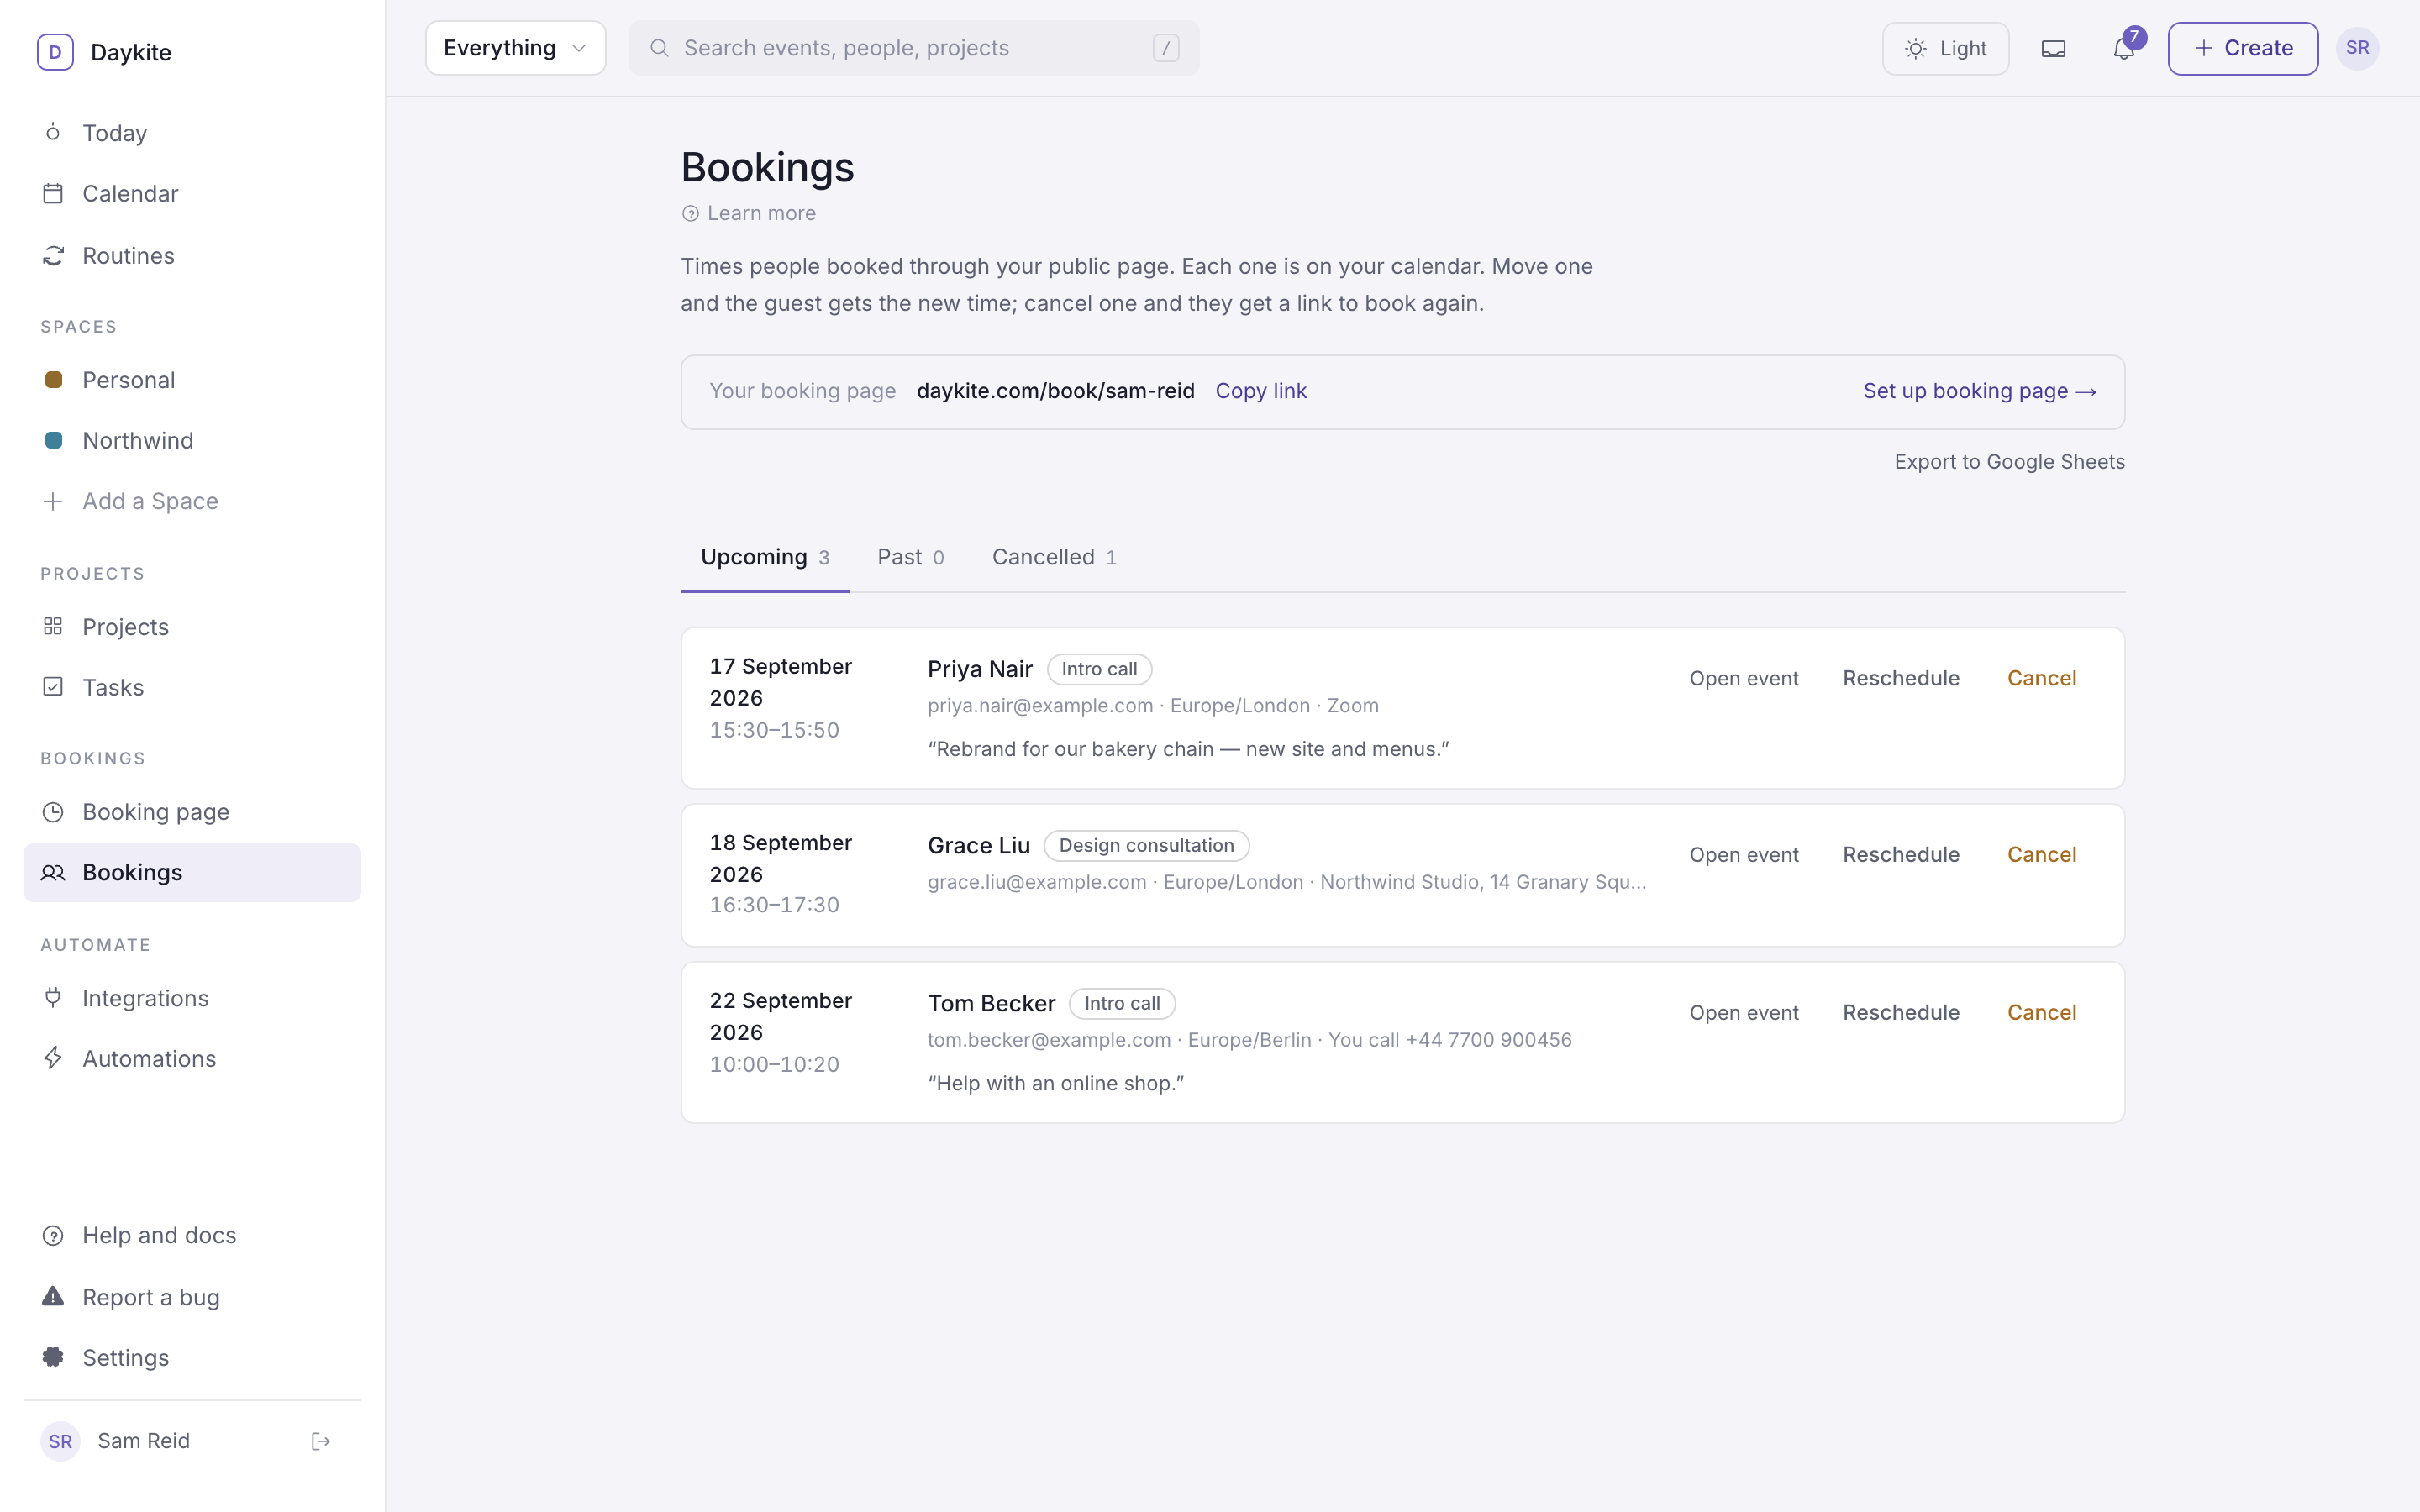Switch to the Cancelled tab

click(1054, 557)
